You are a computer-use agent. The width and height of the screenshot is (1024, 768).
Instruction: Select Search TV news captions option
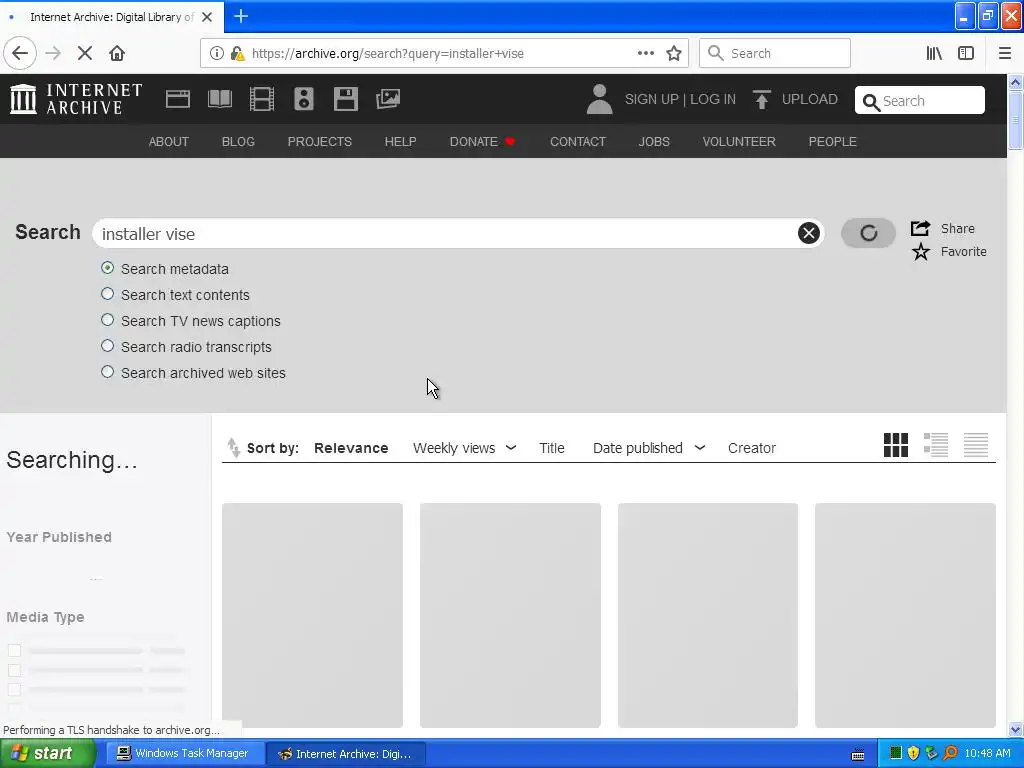[108, 320]
